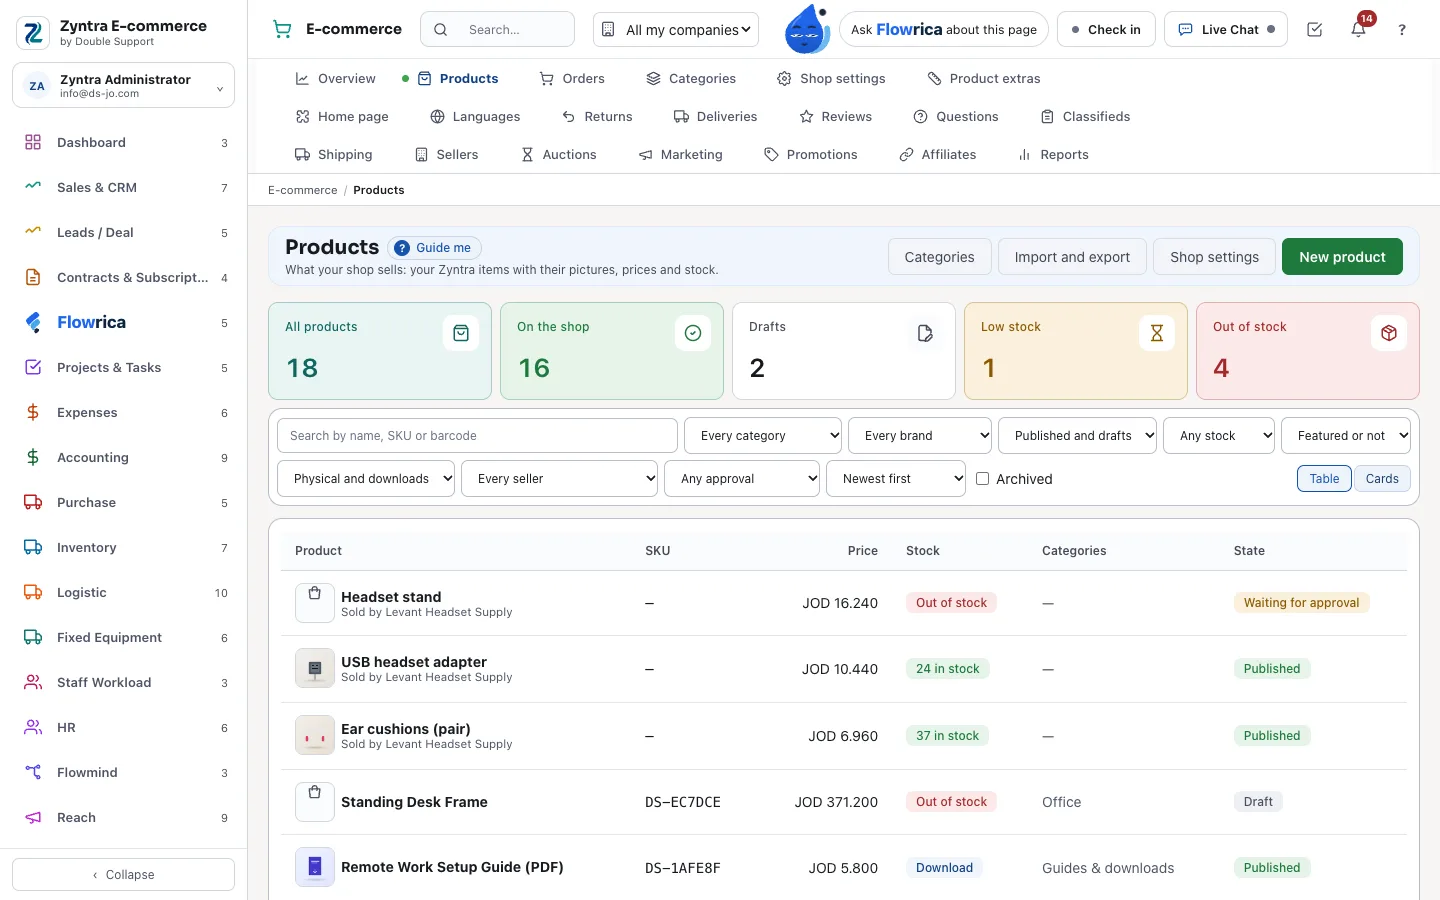Open the Orders tab
The width and height of the screenshot is (1440, 900).
tap(572, 79)
